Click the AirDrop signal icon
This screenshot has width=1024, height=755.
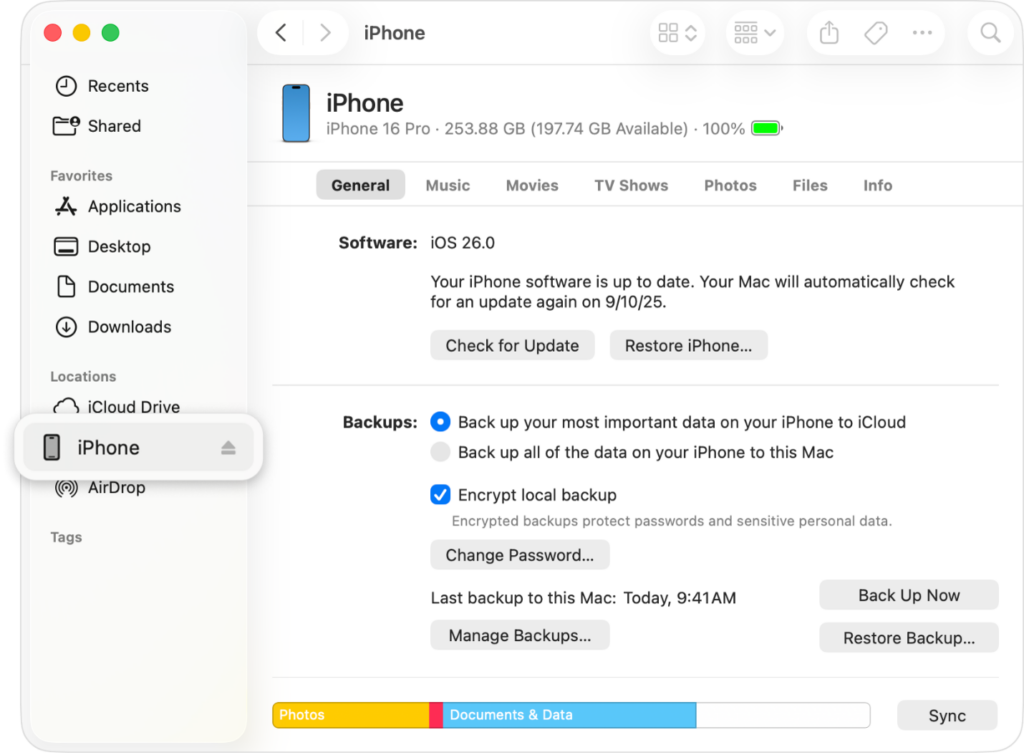point(66,488)
